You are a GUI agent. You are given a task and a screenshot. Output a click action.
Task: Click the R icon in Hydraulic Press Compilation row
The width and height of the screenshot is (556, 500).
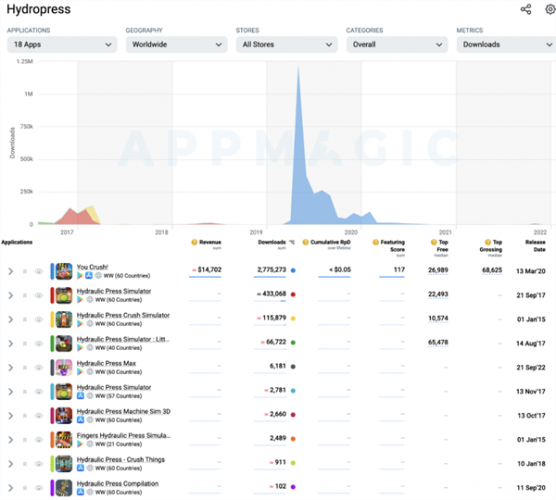coord(25,488)
